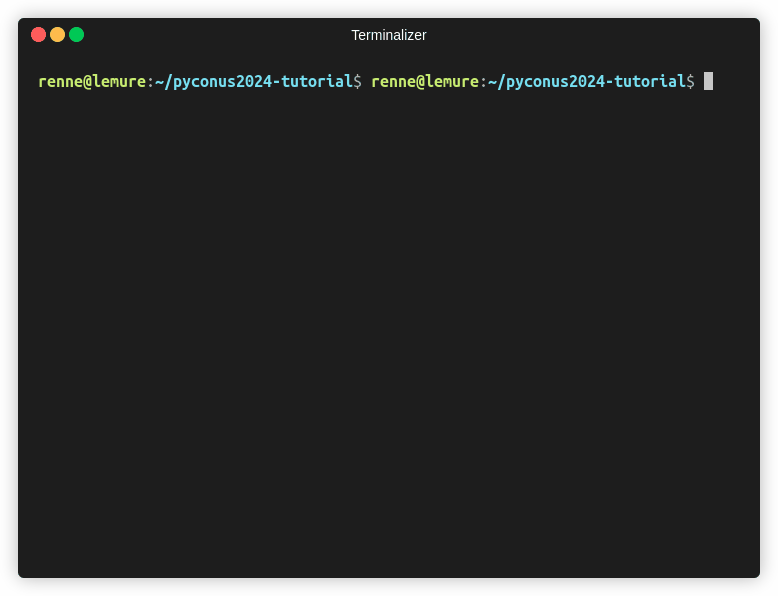Click the word tutorial in the second path

pos(649,81)
